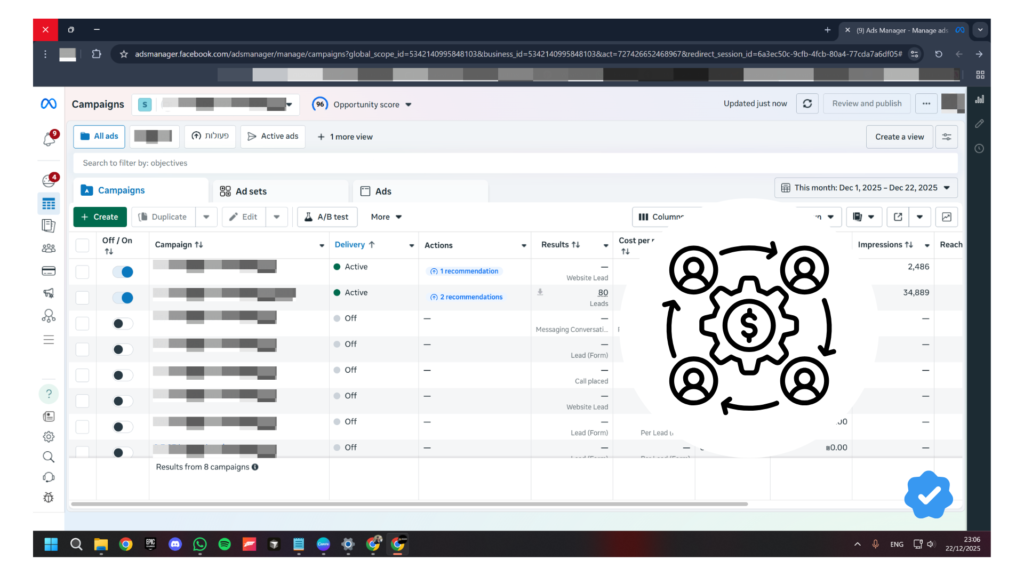Click the green Create button
Screen dimensions: 1024x576
tap(99, 217)
